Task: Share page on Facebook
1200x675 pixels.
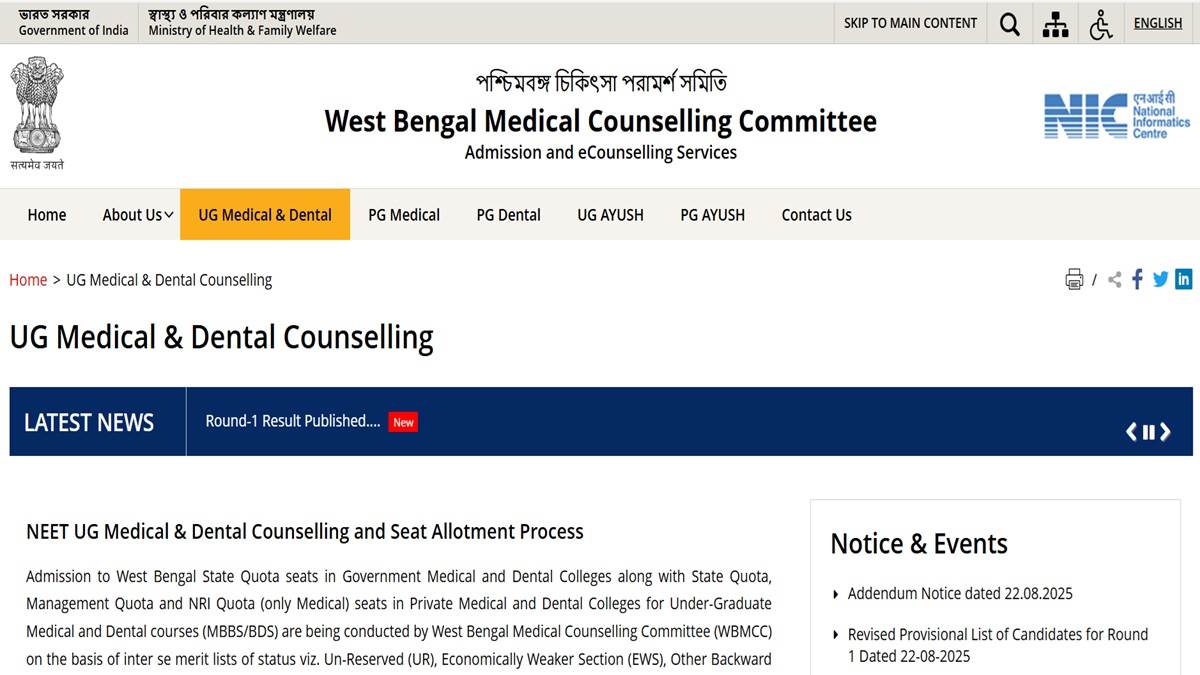Action: [1138, 279]
